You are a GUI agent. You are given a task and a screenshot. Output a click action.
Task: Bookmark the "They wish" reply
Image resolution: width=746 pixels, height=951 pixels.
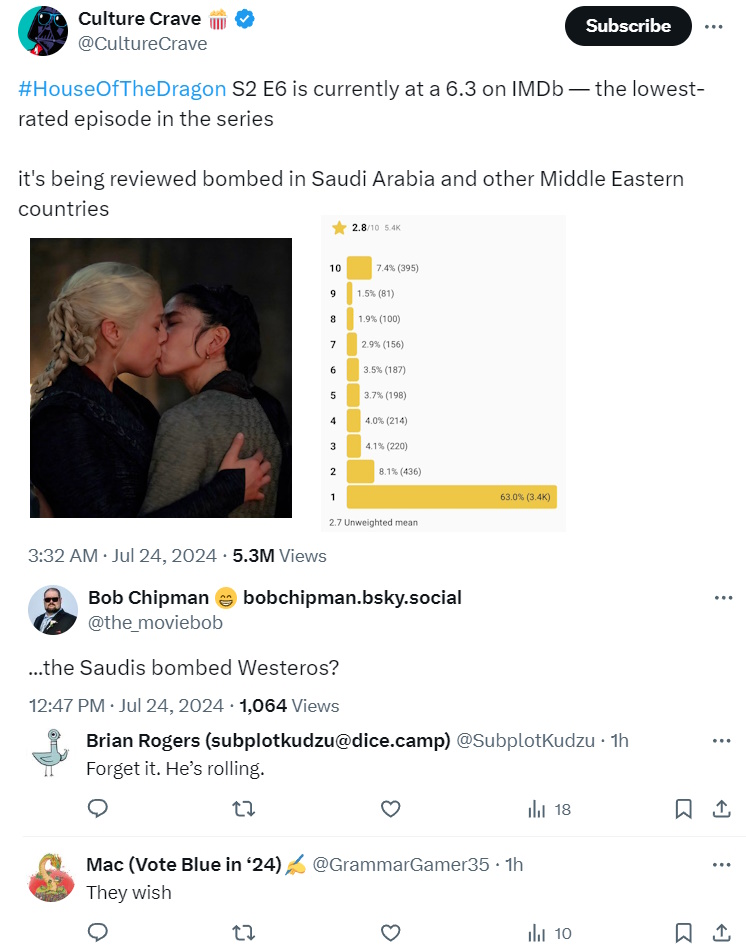click(x=684, y=933)
